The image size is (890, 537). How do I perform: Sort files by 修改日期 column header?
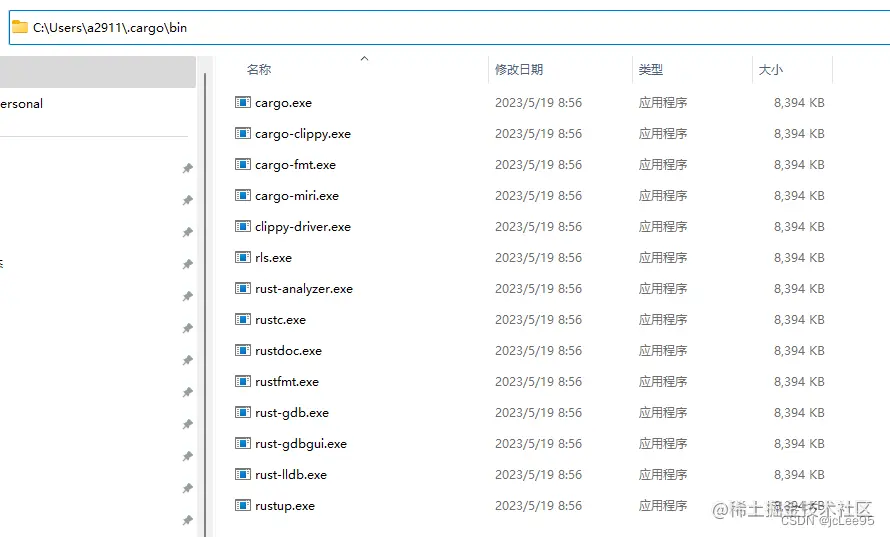(x=519, y=69)
